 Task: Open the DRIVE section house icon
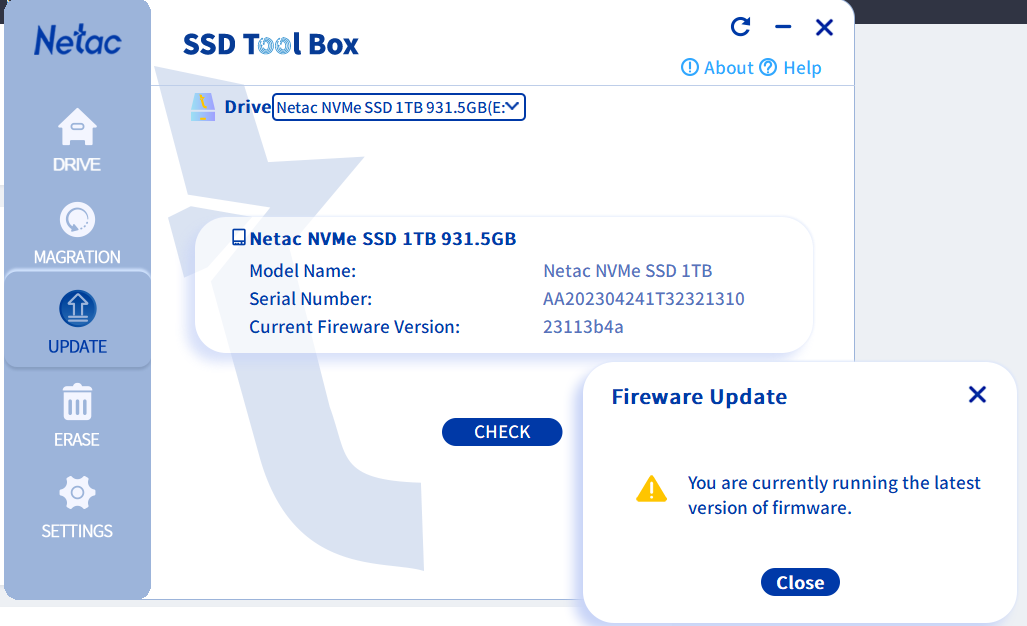point(77,126)
